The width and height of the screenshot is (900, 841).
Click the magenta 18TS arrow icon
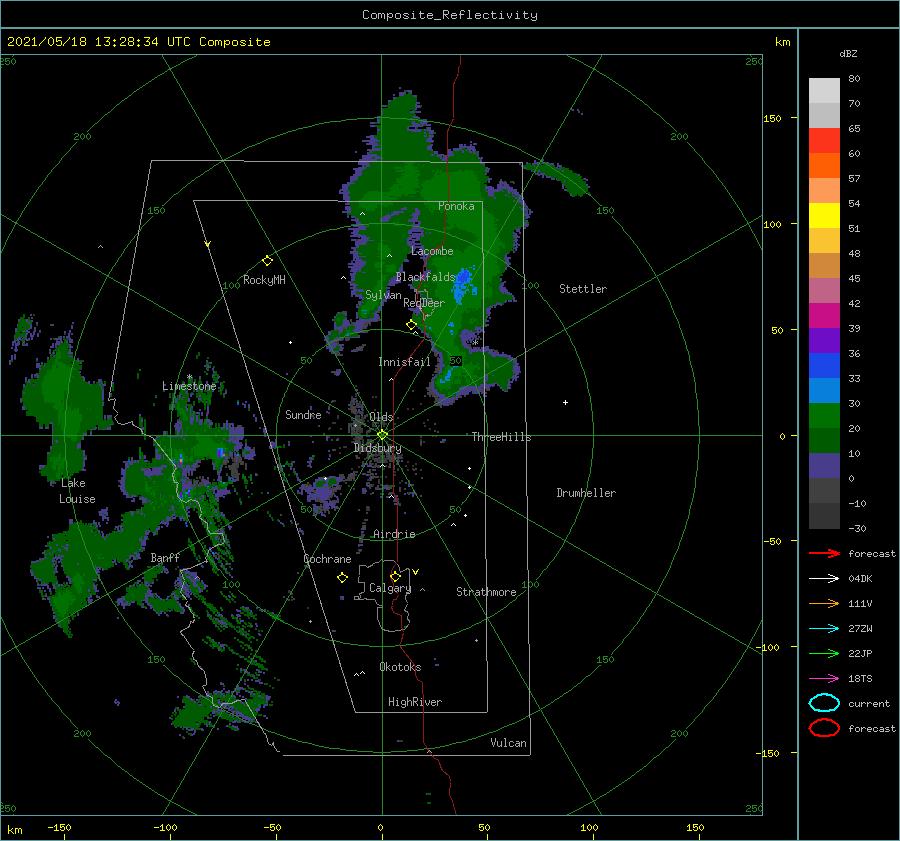point(824,679)
